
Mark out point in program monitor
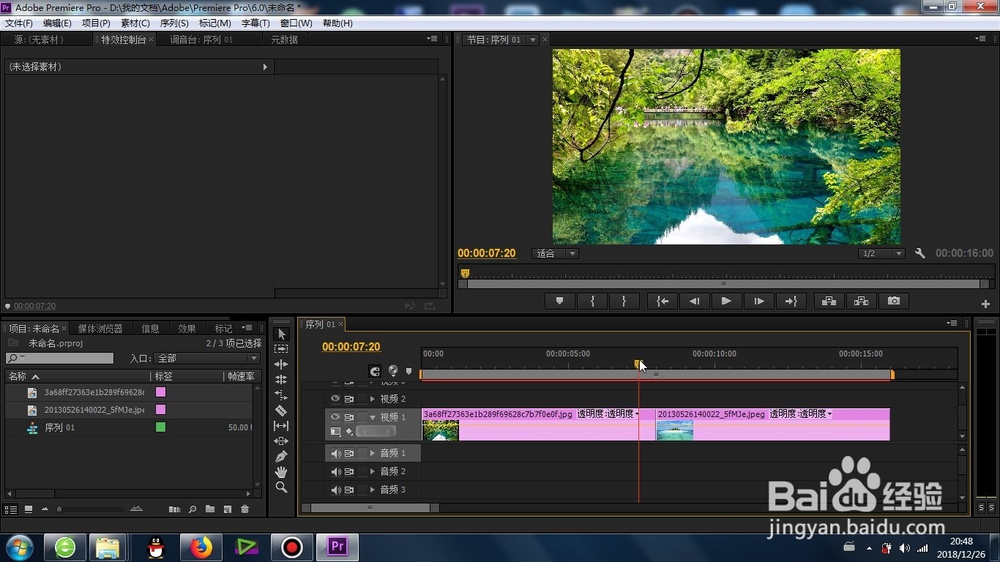point(624,301)
